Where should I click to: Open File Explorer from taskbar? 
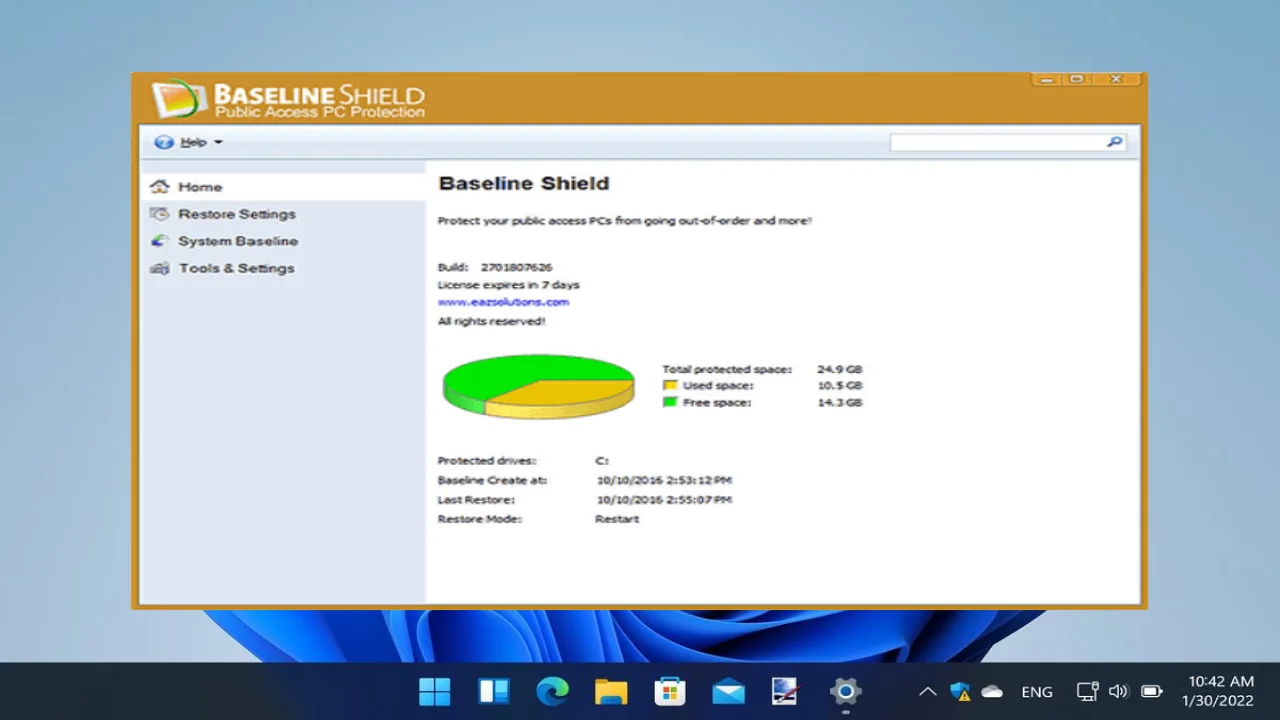611,691
